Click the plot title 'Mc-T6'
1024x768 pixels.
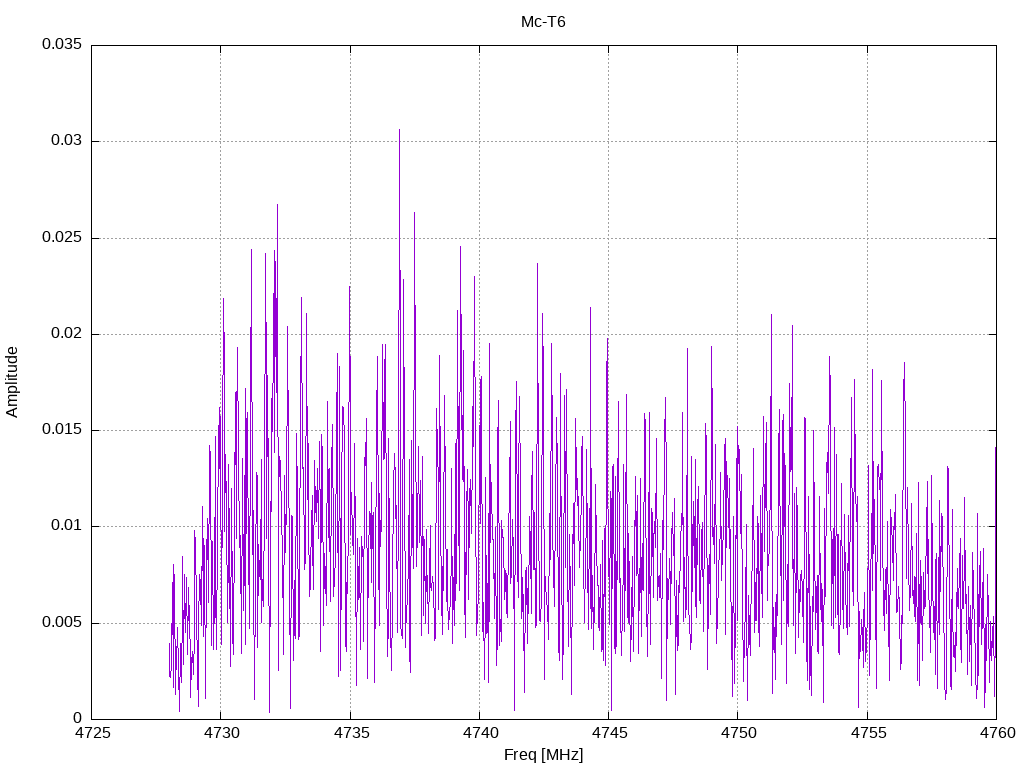(543, 22)
